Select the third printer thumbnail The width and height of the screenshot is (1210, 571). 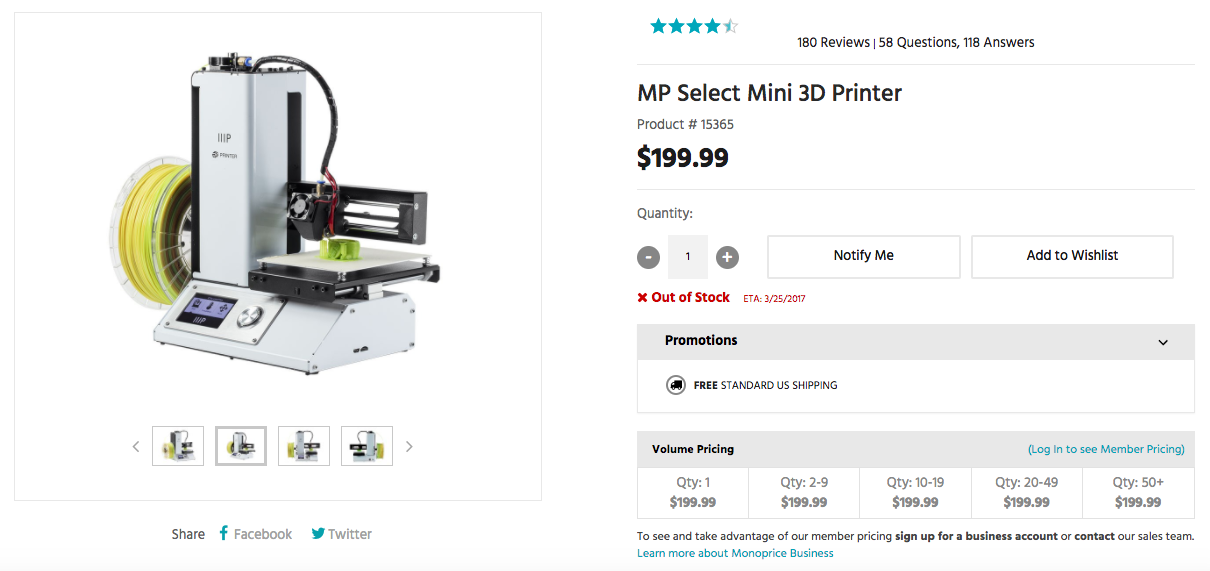[304, 446]
